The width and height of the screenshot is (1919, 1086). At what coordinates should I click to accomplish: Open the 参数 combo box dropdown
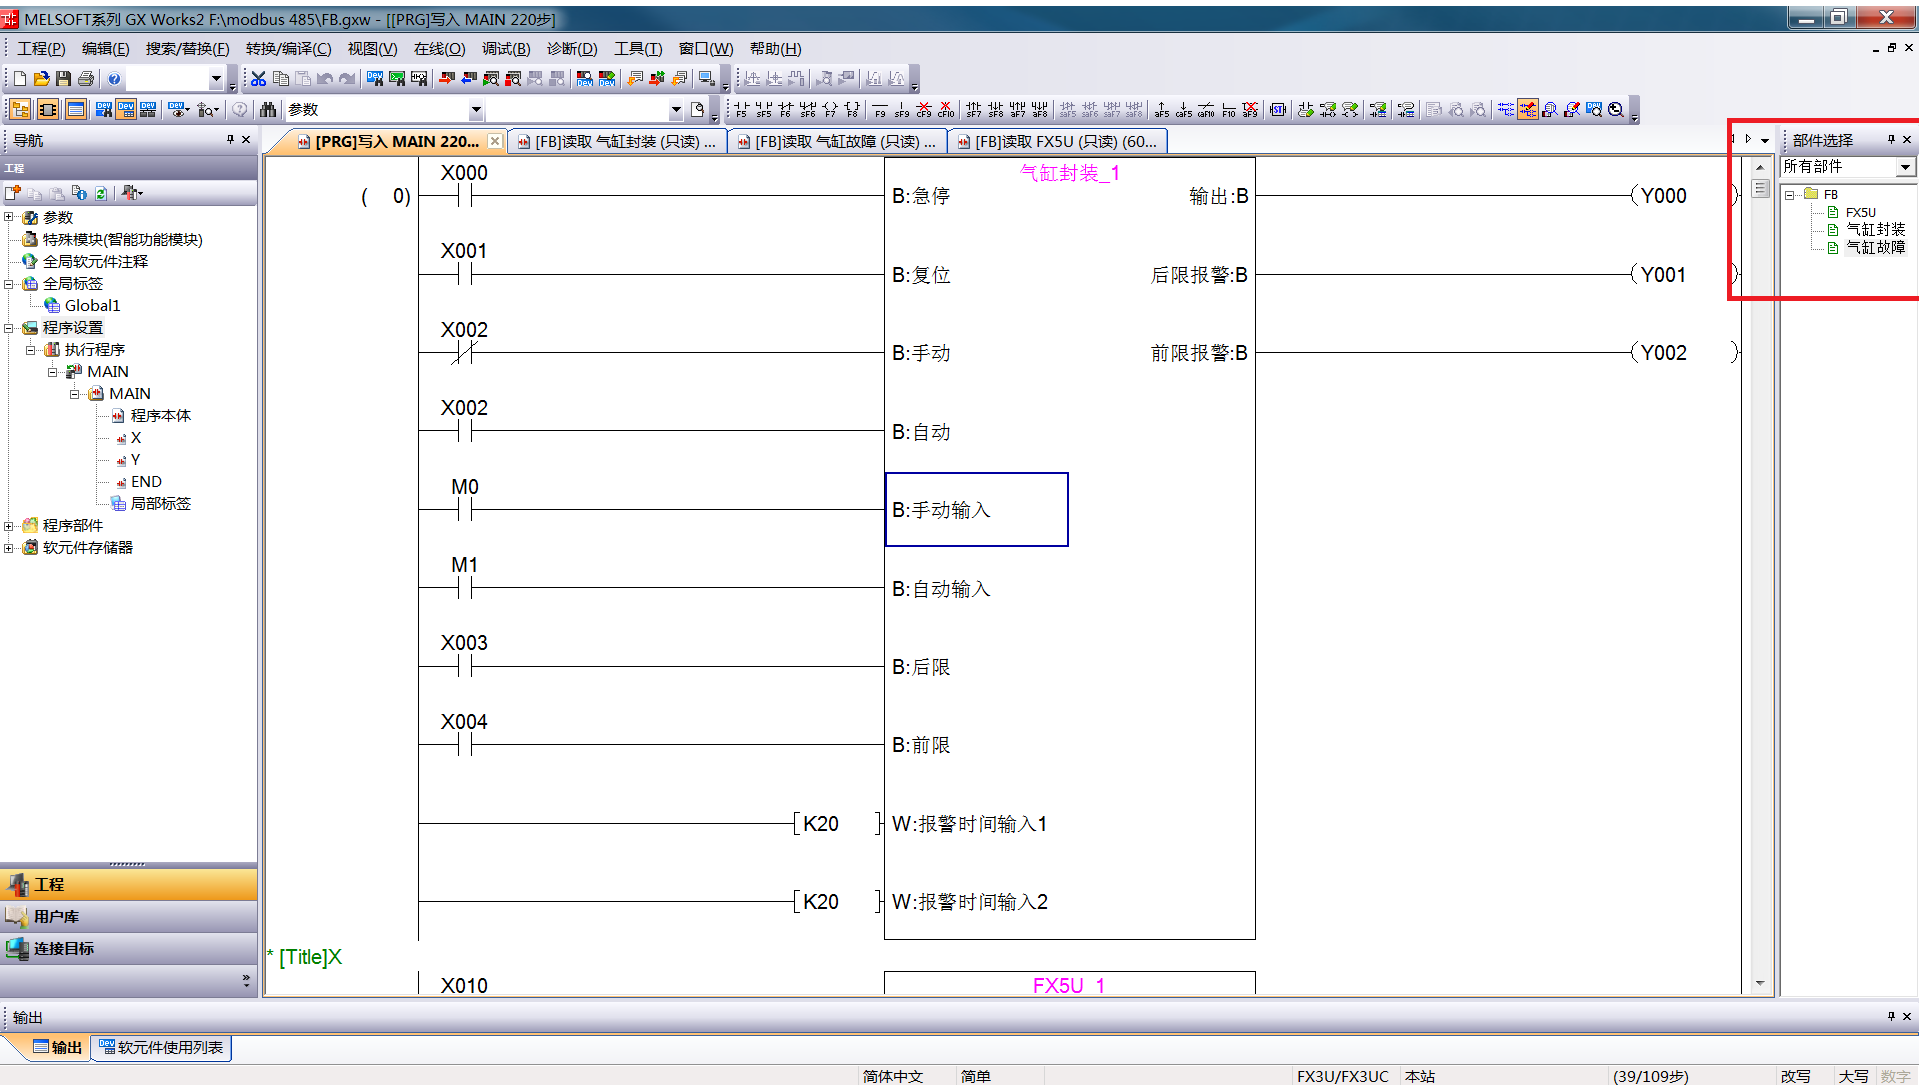coord(476,110)
